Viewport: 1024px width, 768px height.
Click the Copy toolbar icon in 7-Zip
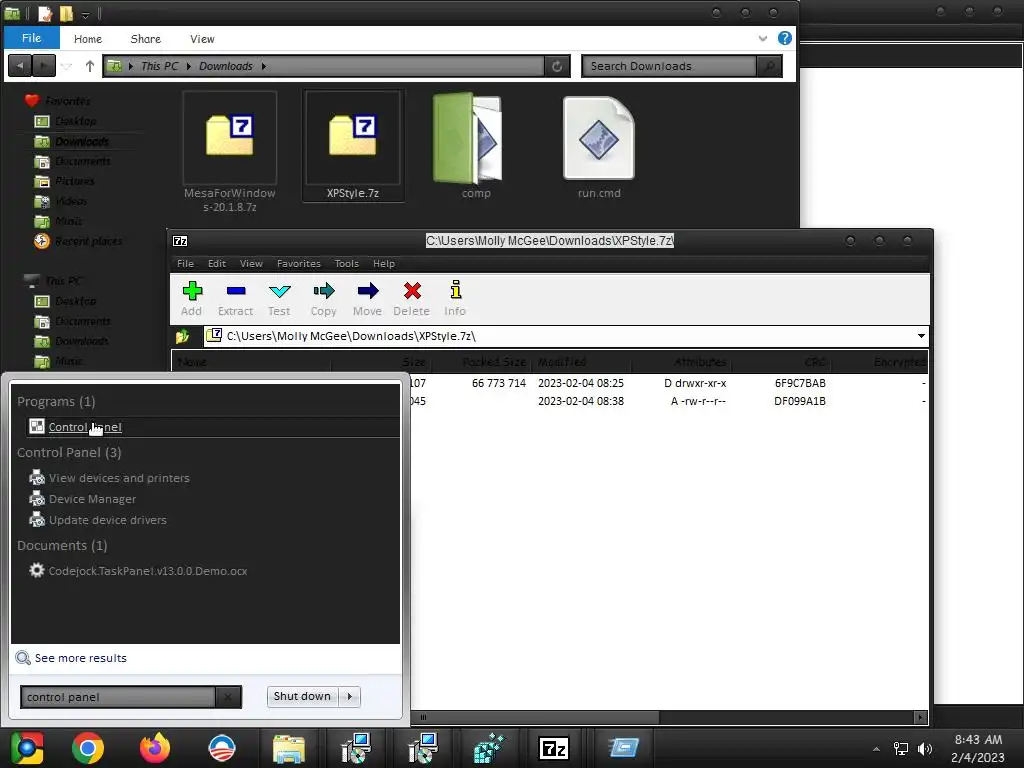(x=323, y=298)
